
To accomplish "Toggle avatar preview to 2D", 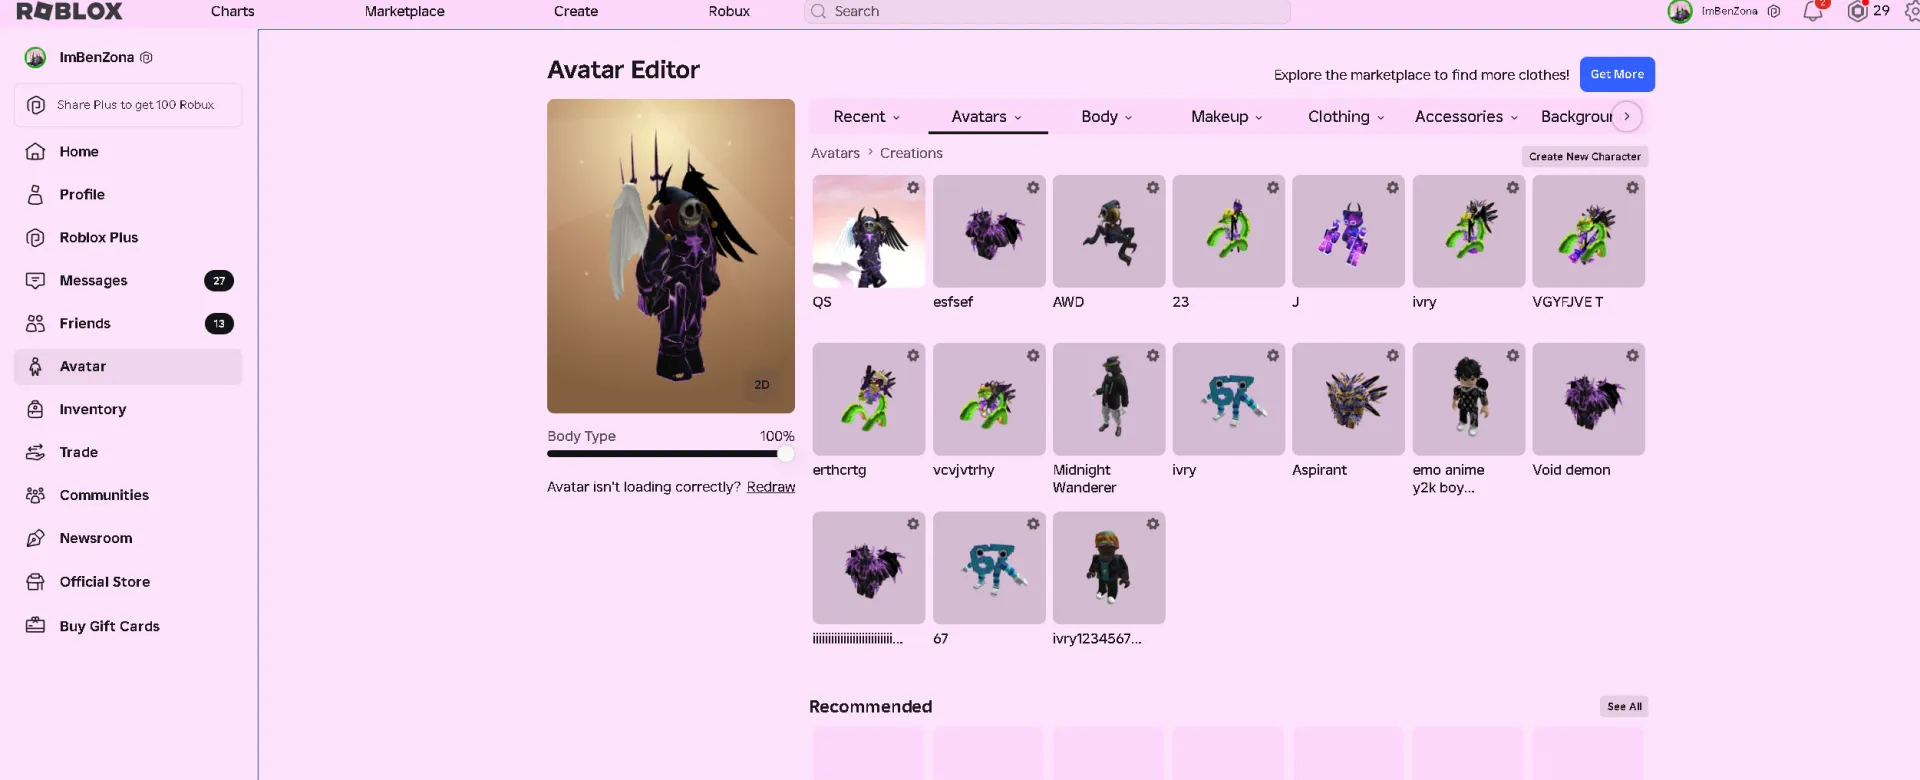I will click(x=762, y=385).
